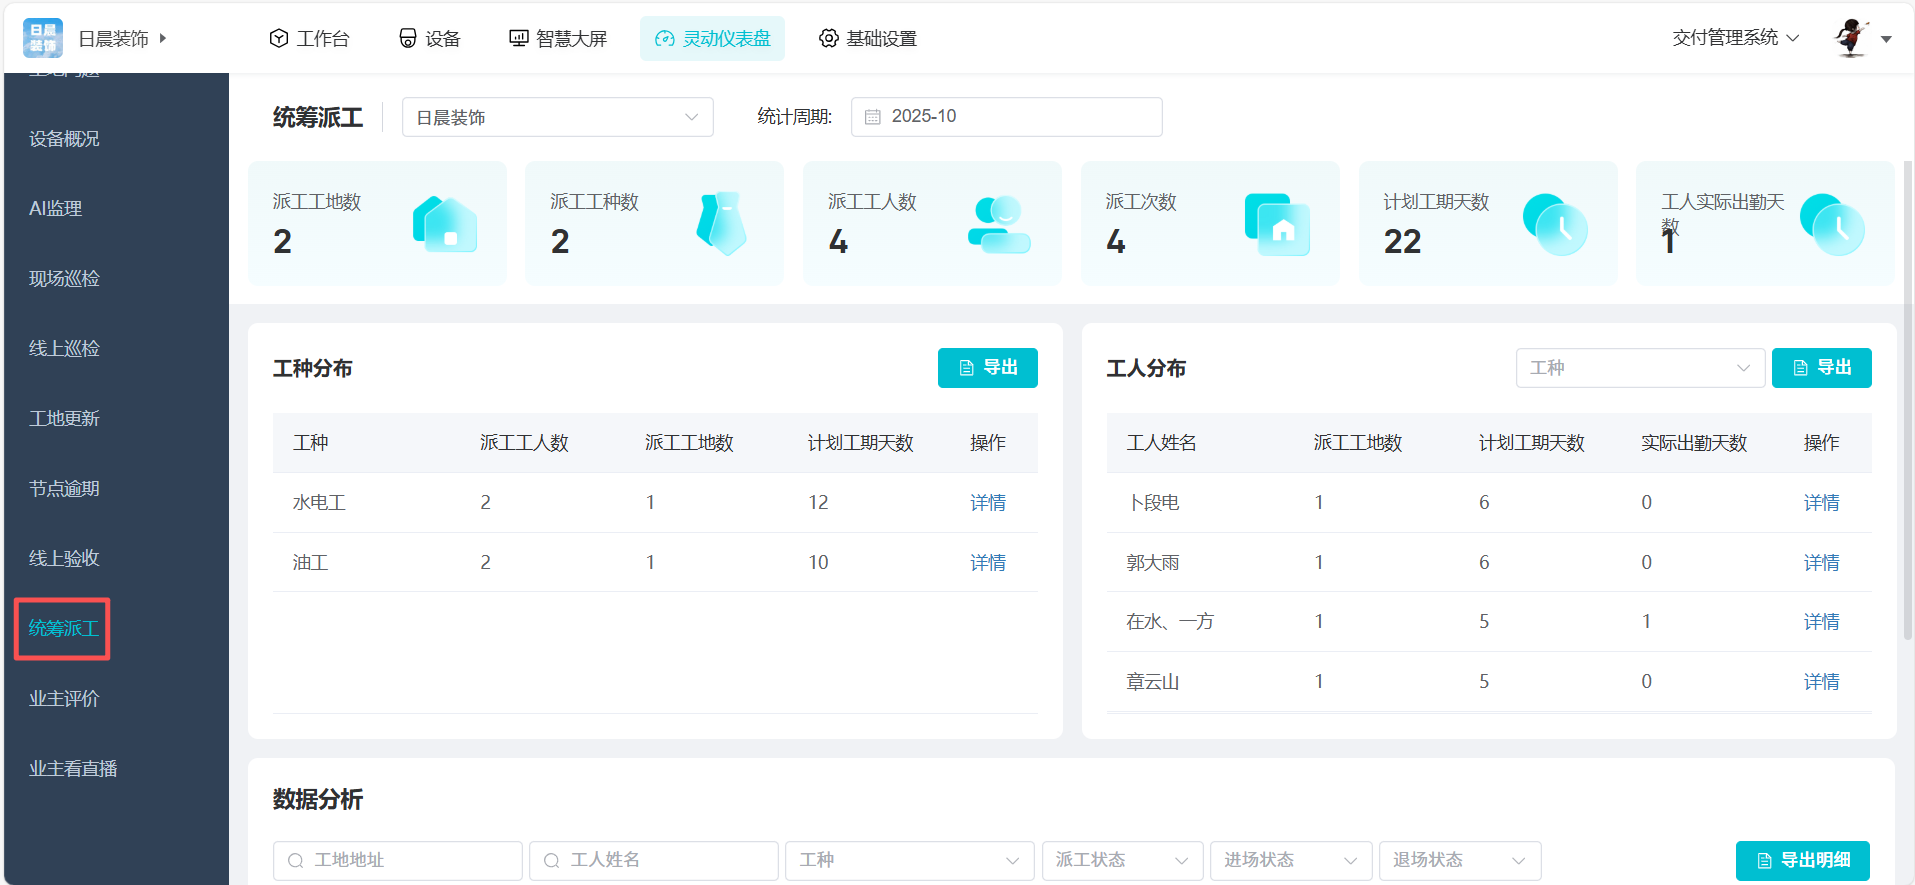
Task: Click the clock icon on 计划工期天数 card
Action: 1554,224
